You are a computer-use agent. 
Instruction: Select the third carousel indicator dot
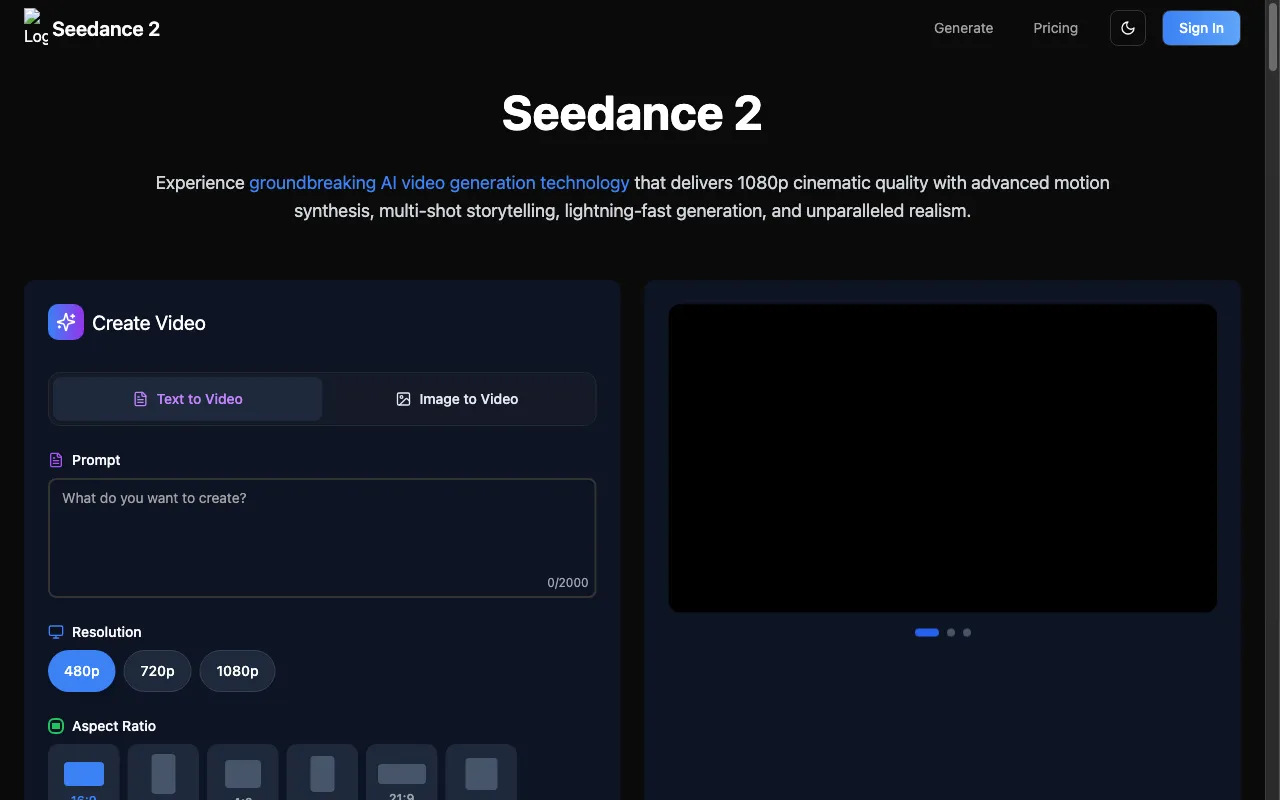pos(967,632)
